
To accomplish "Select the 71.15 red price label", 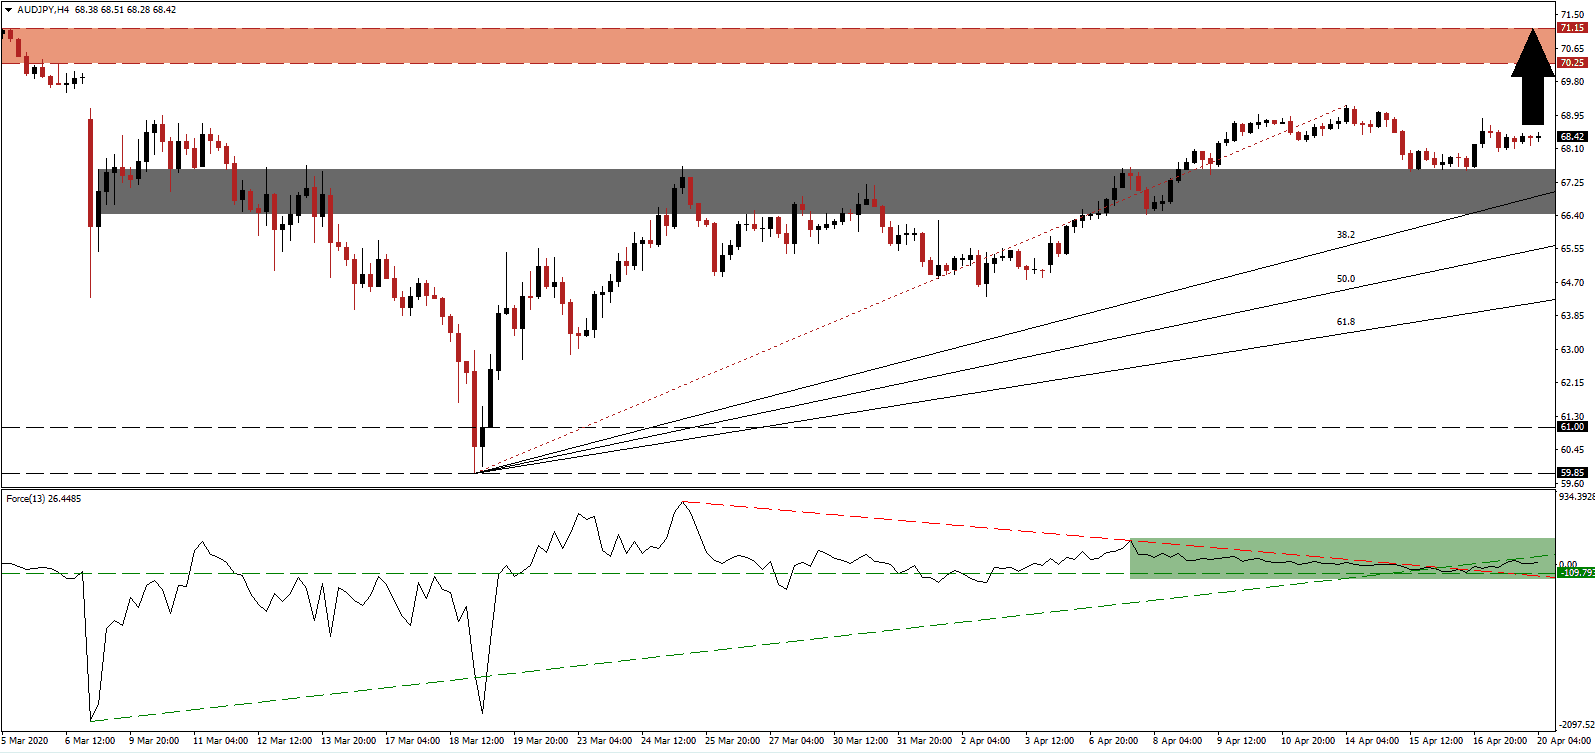I will tap(1572, 28).
